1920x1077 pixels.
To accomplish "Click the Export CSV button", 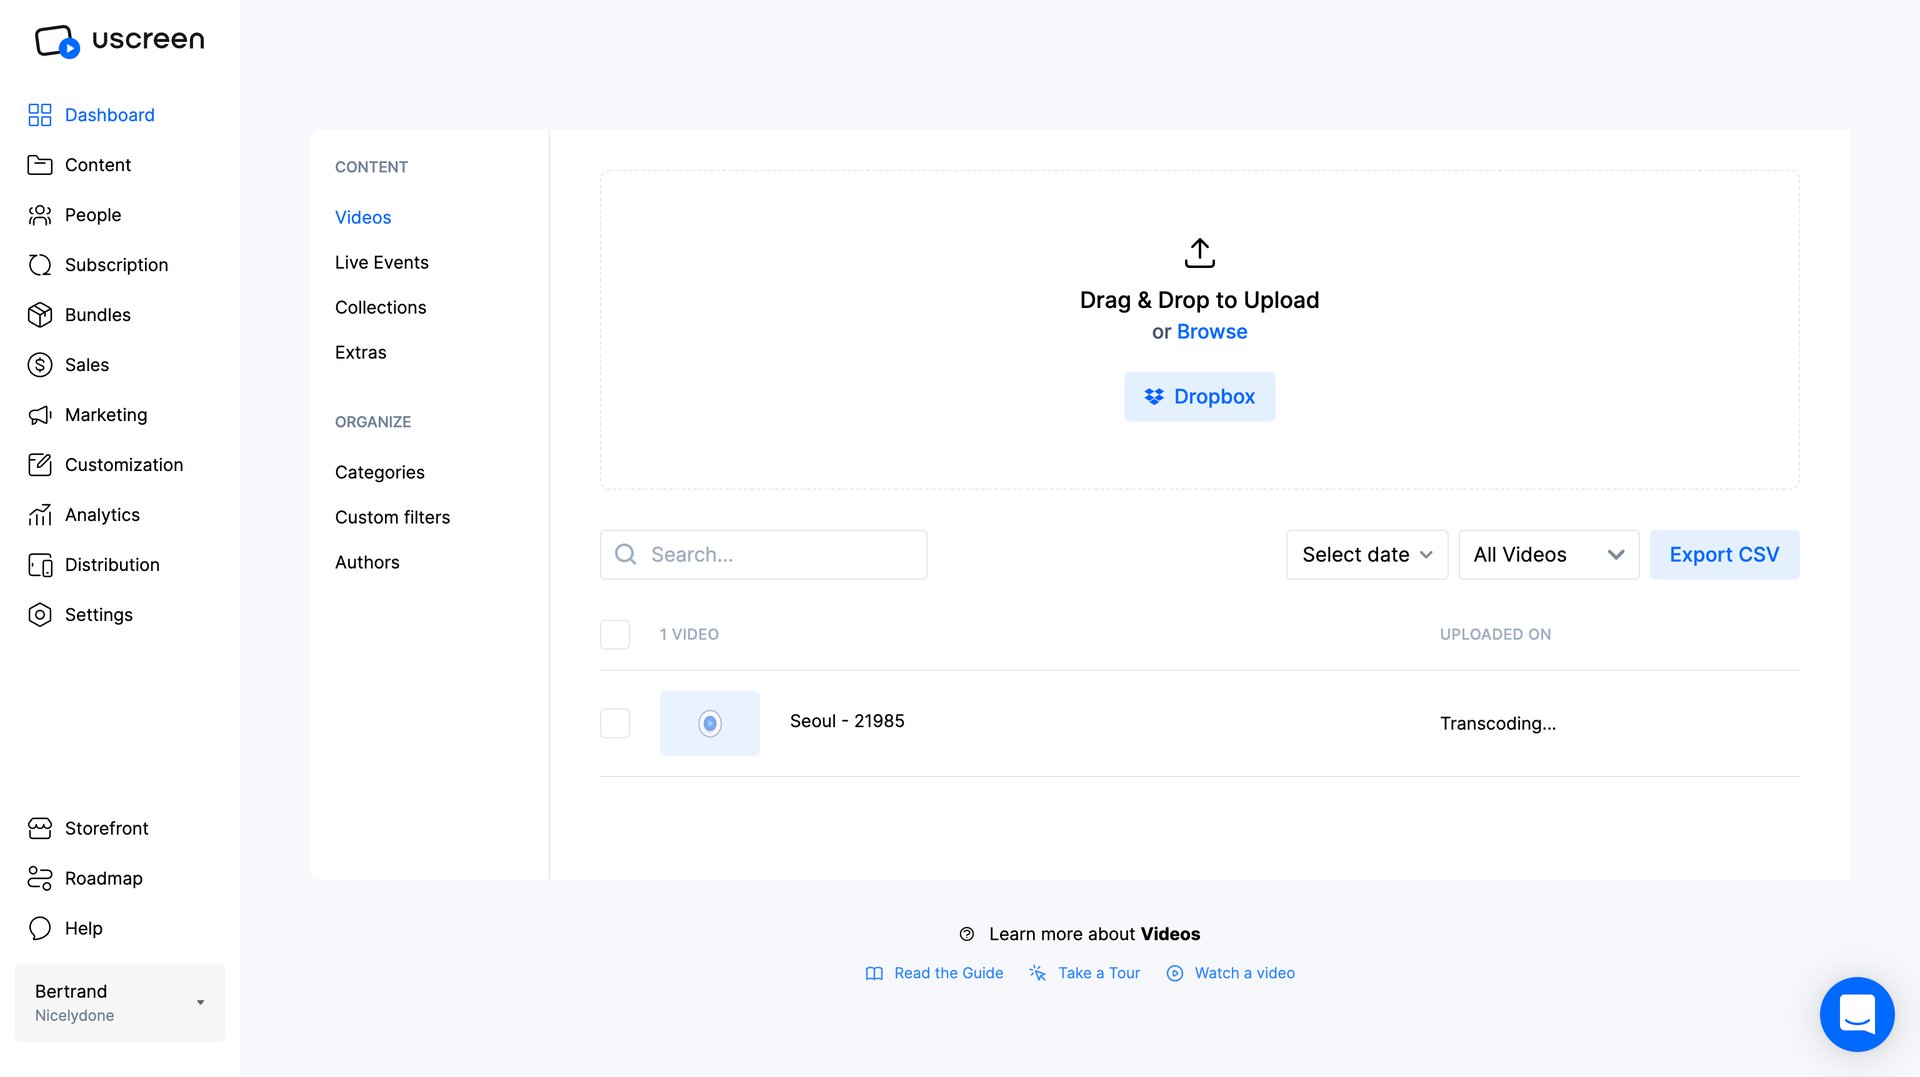I will [x=1723, y=554].
